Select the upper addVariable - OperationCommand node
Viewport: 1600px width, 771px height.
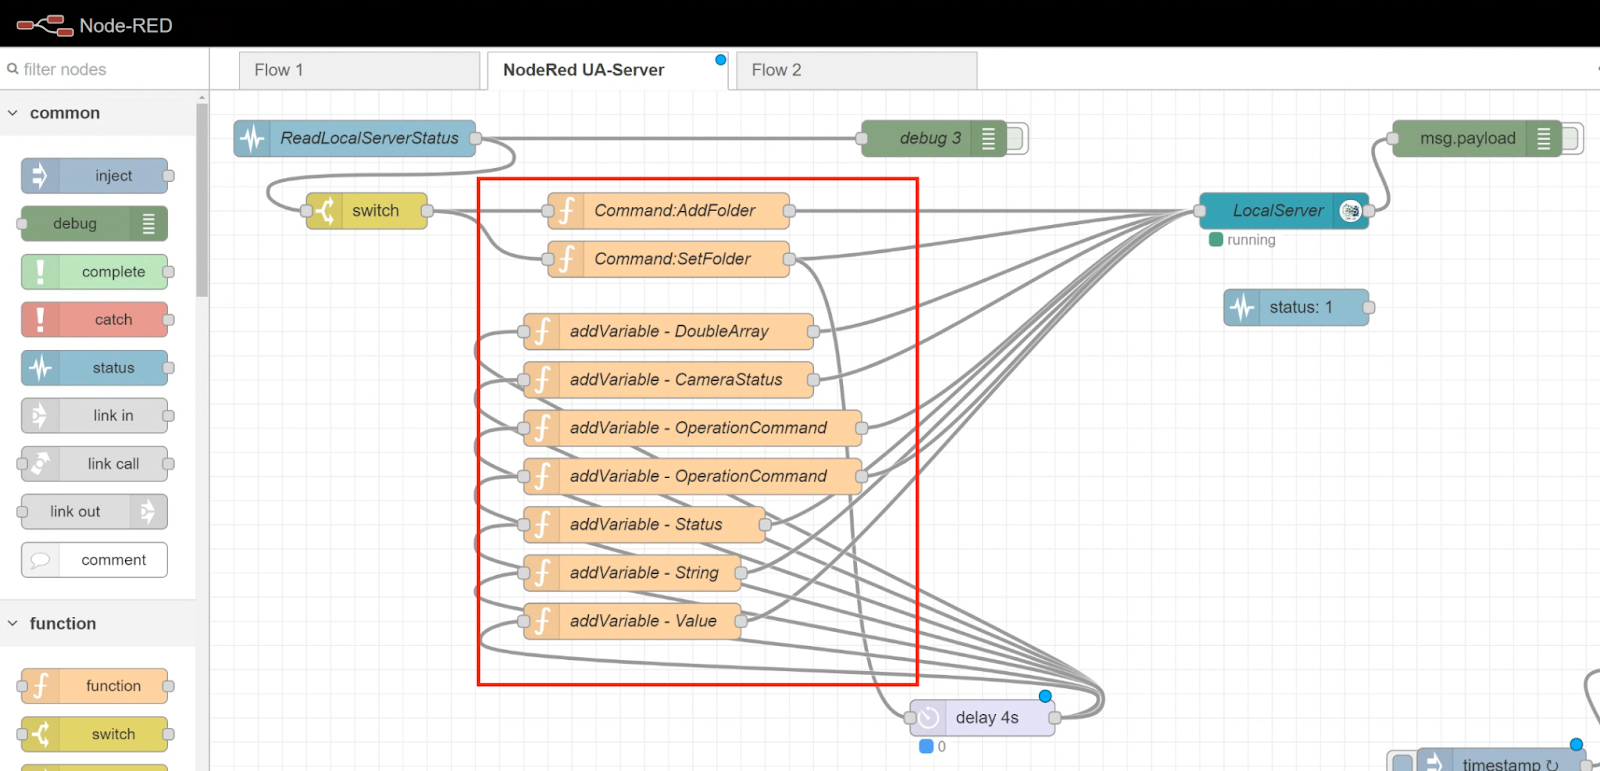tap(693, 428)
